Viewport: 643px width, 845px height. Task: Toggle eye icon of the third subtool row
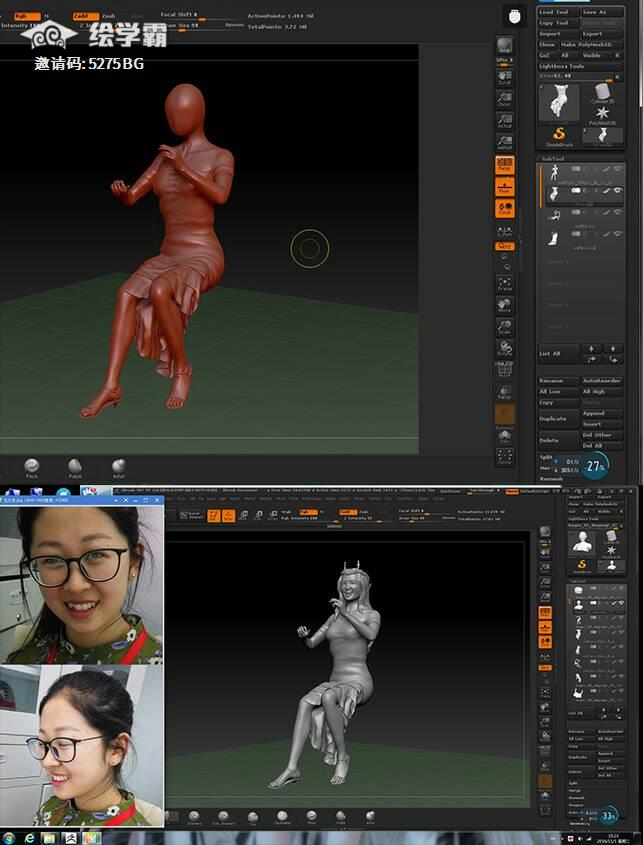click(618, 212)
